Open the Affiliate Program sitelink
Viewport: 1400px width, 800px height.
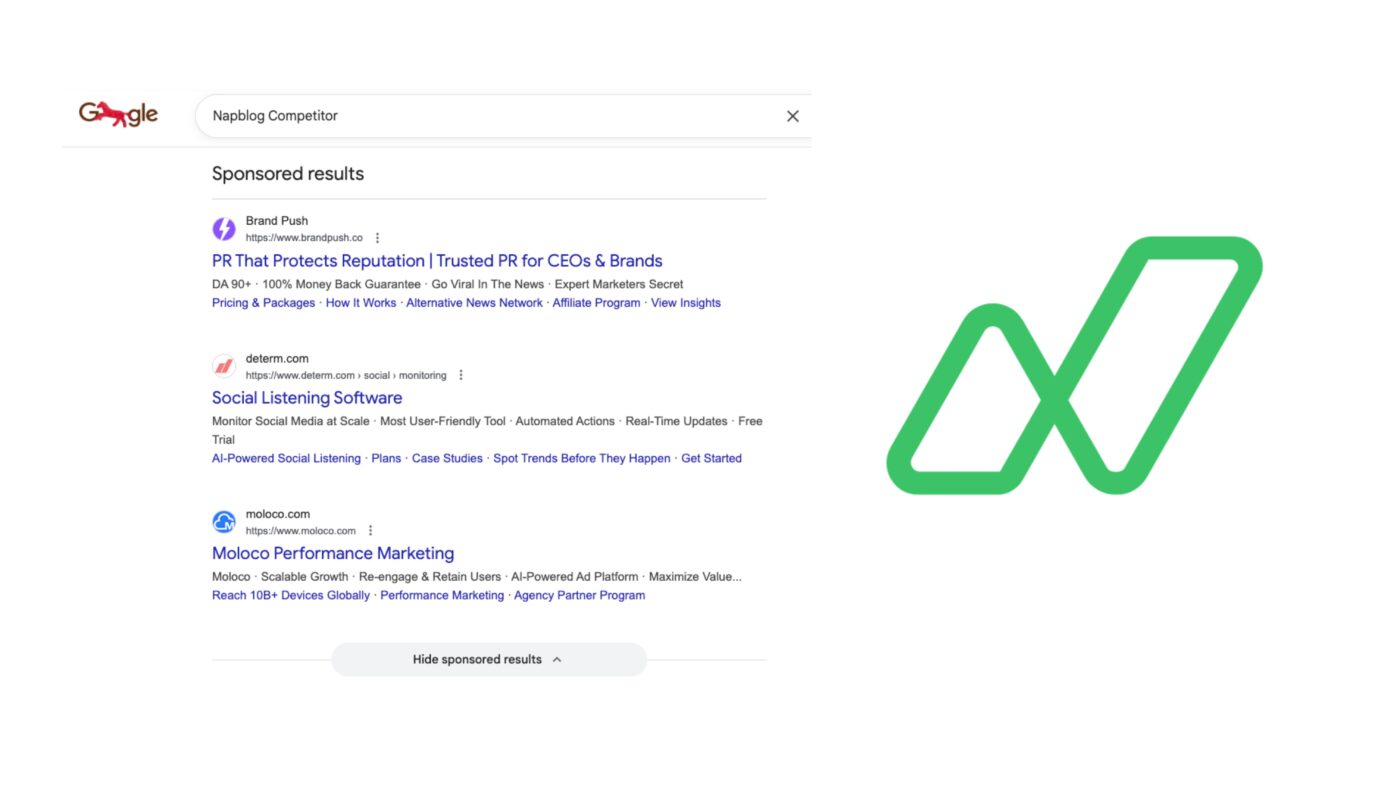[596, 302]
